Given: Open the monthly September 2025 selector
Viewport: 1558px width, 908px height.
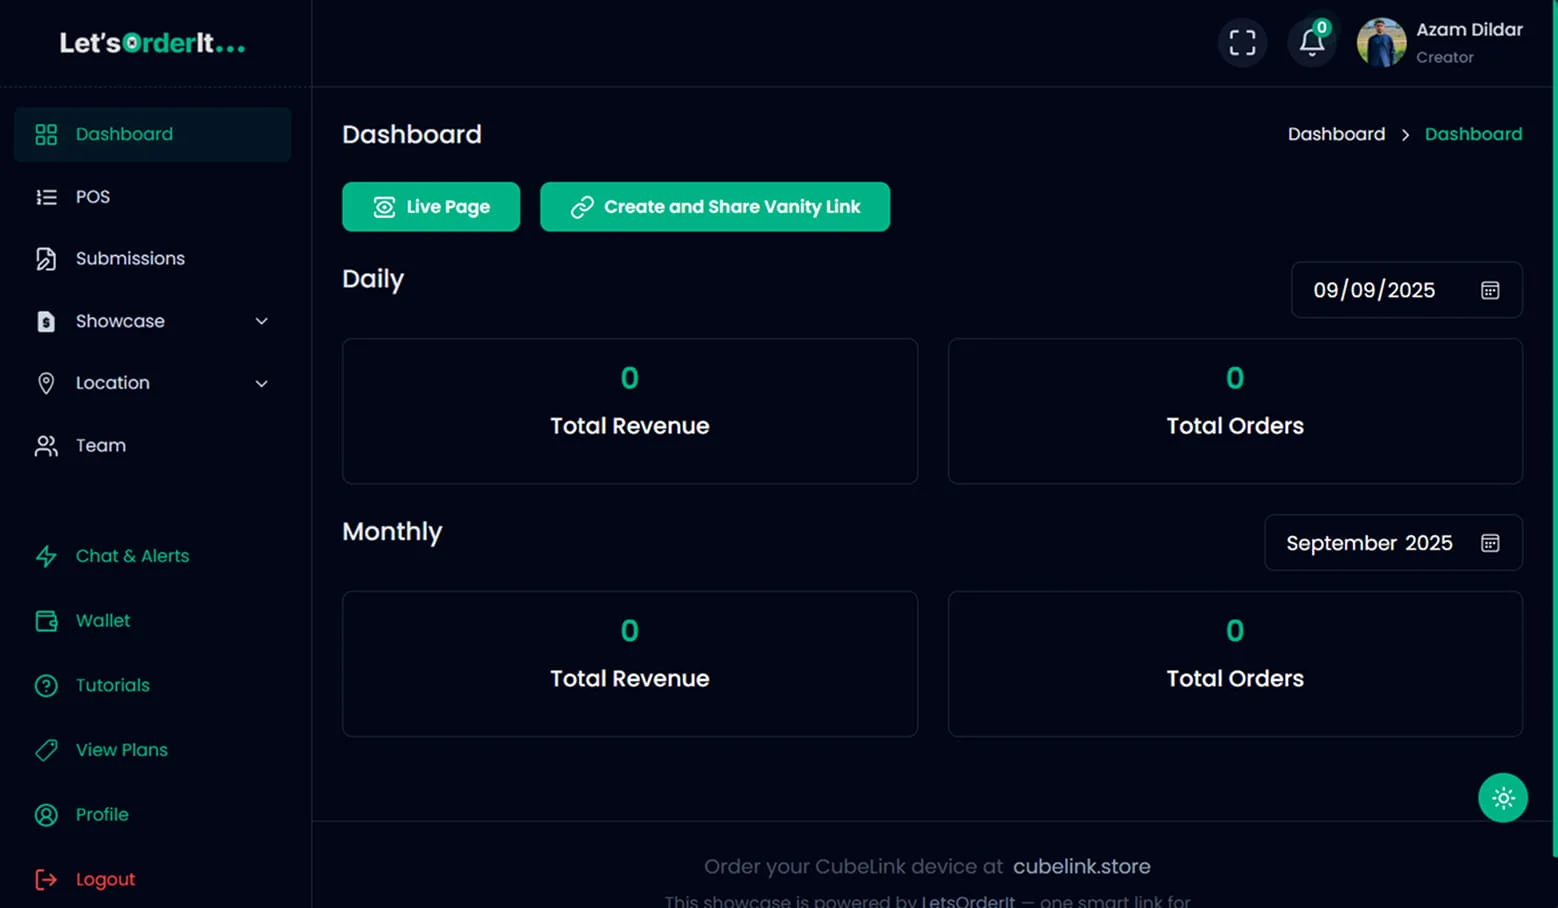Looking at the screenshot, I should click(x=1391, y=543).
